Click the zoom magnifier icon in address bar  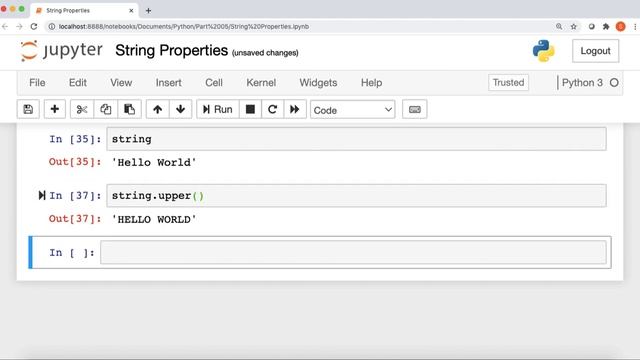coord(559,27)
